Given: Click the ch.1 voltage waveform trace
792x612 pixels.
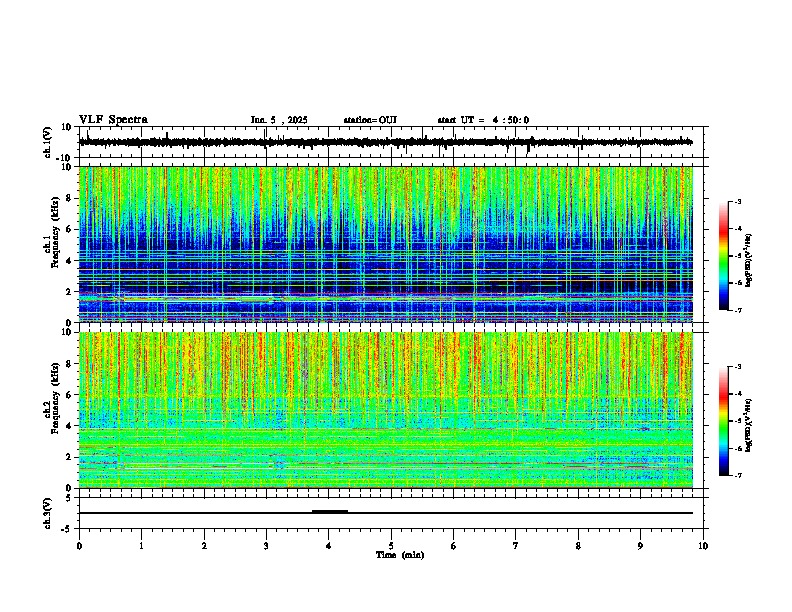Looking at the screenshot, I should tap(385, 142).
